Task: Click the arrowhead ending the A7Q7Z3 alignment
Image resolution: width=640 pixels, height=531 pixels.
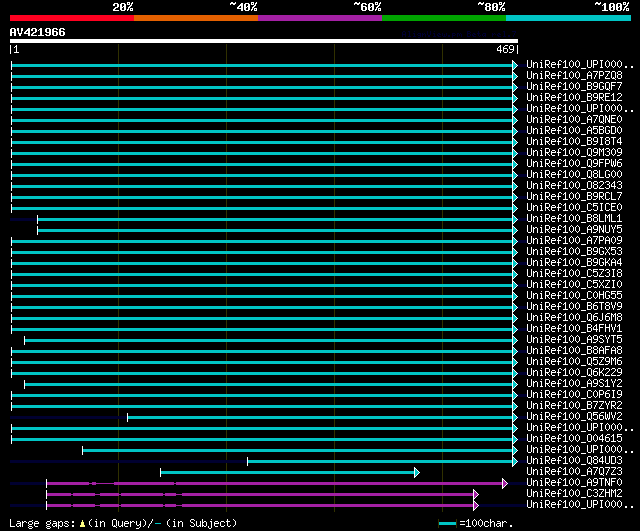Action: (417, 473)
